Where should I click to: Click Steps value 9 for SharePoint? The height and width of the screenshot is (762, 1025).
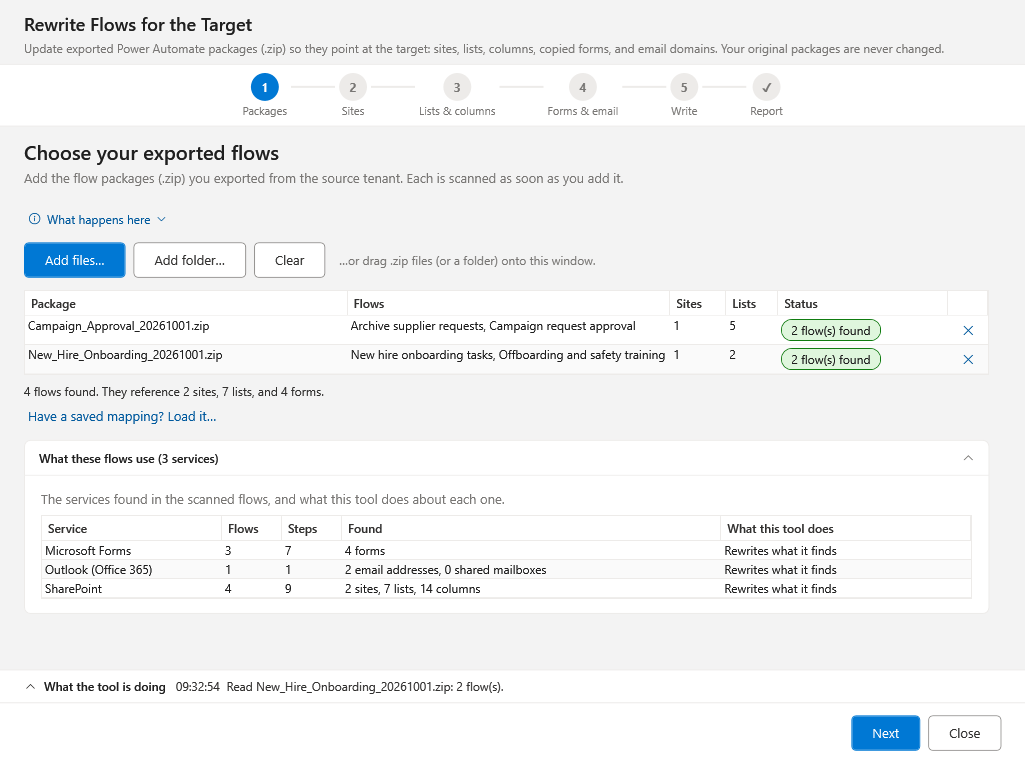(288, 588)
